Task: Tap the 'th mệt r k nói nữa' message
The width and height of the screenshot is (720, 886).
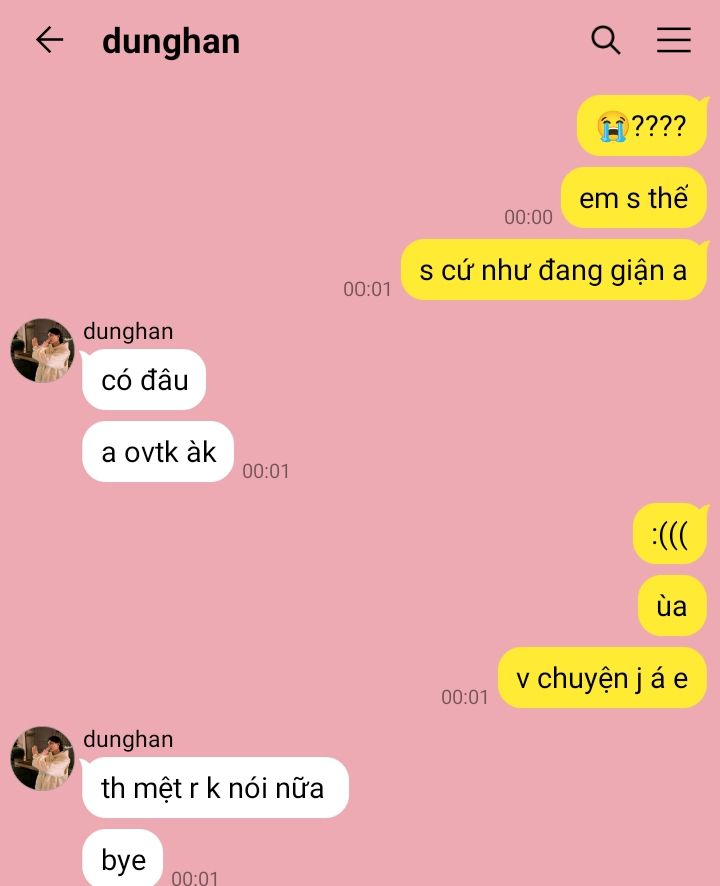Action: 215,787
